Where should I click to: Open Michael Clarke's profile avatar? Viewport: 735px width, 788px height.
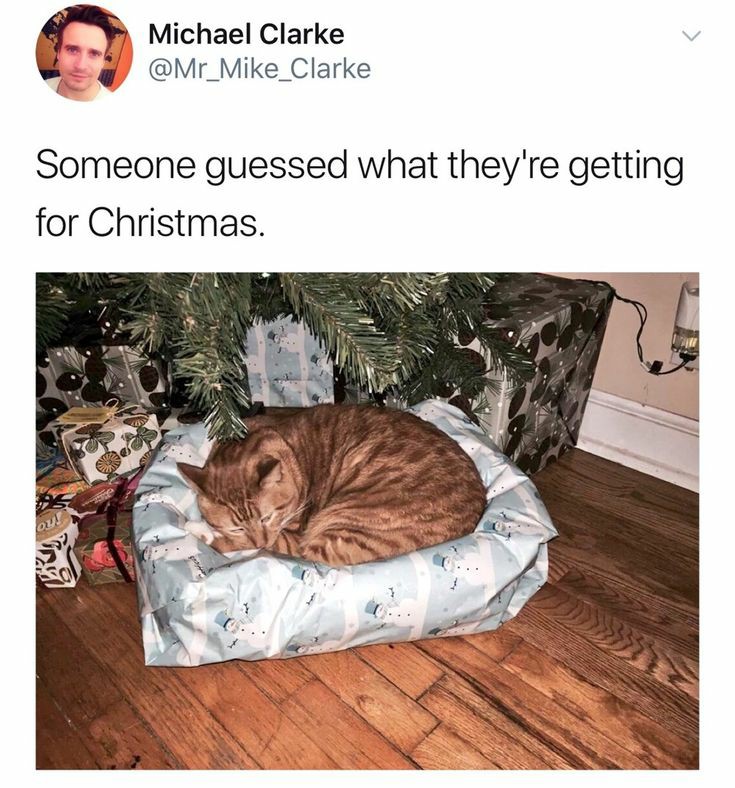point(84,53)
